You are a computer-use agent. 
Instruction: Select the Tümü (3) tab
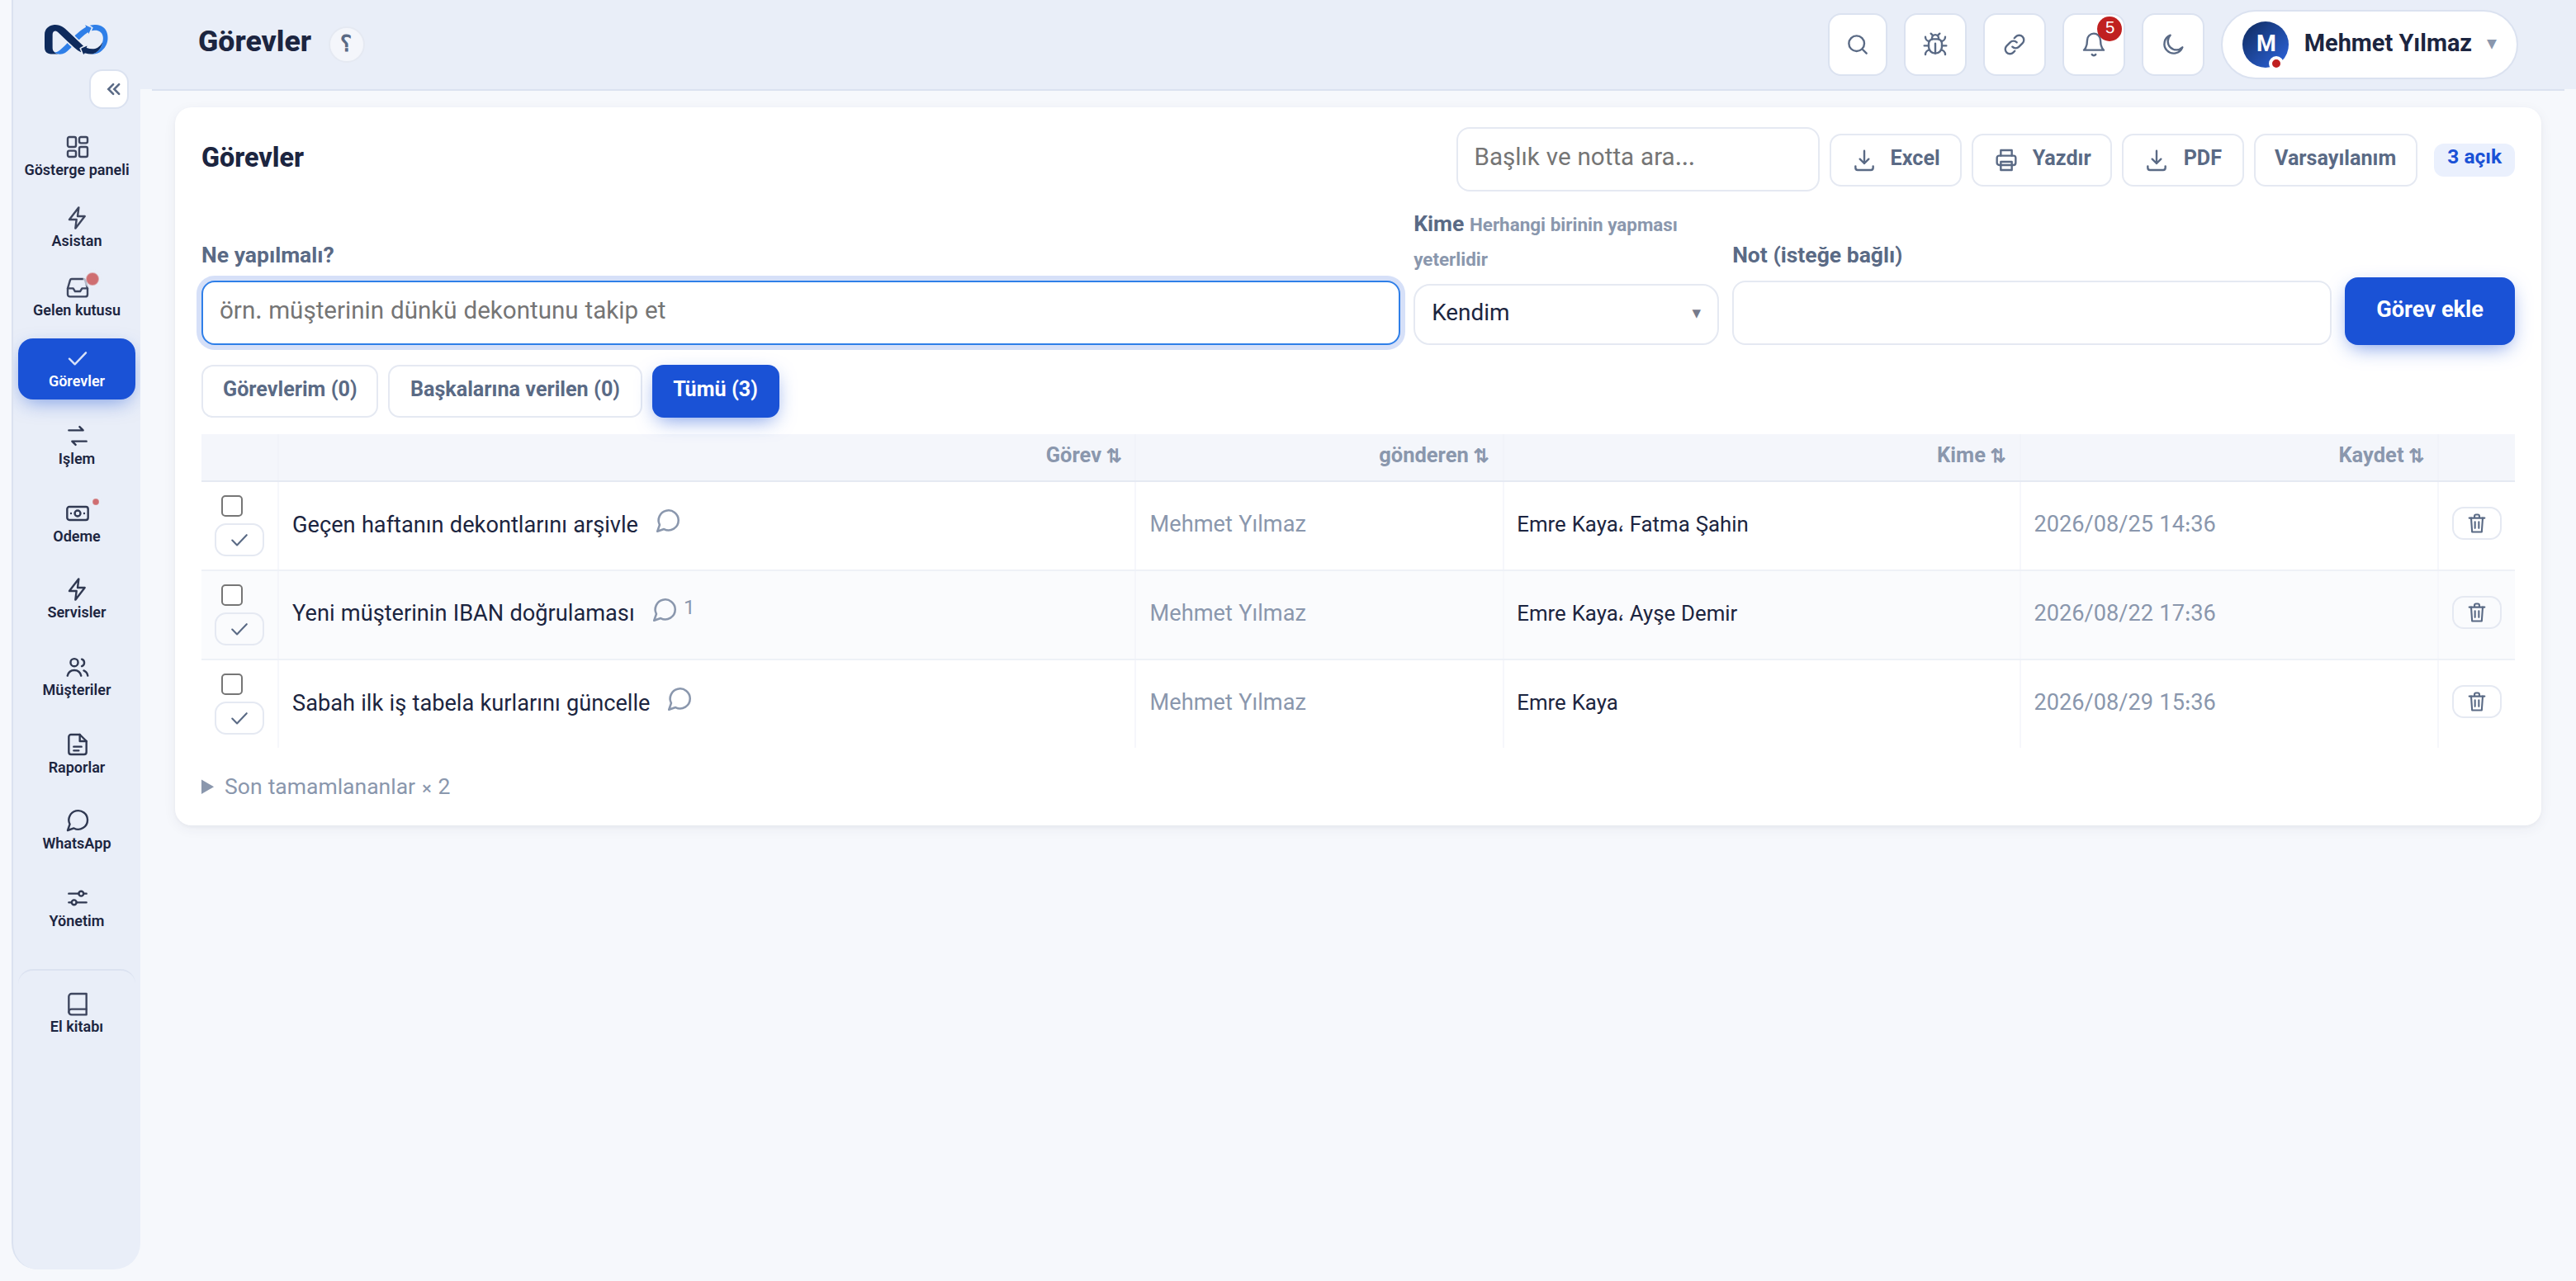715,390
